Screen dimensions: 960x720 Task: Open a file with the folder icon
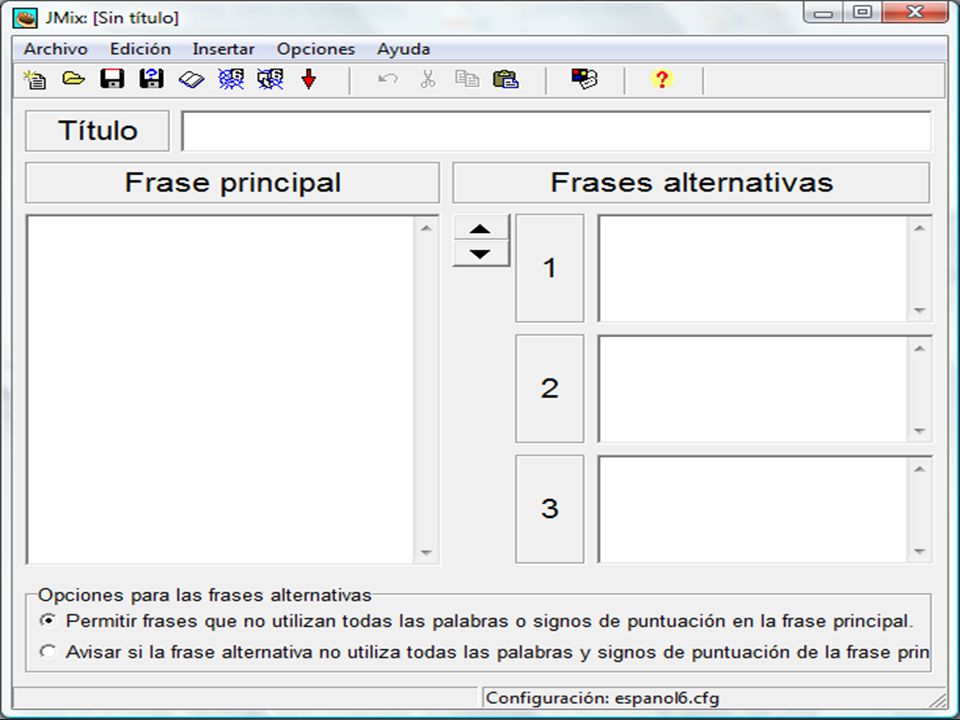coord(73,78)
